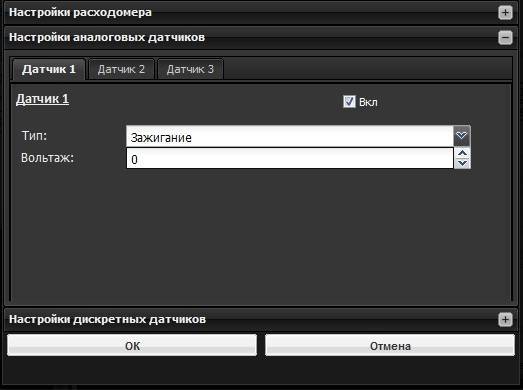Switch to the Датчик 2 tab
The width and height of the screenshot is (523, 390).
coord(121,69)
